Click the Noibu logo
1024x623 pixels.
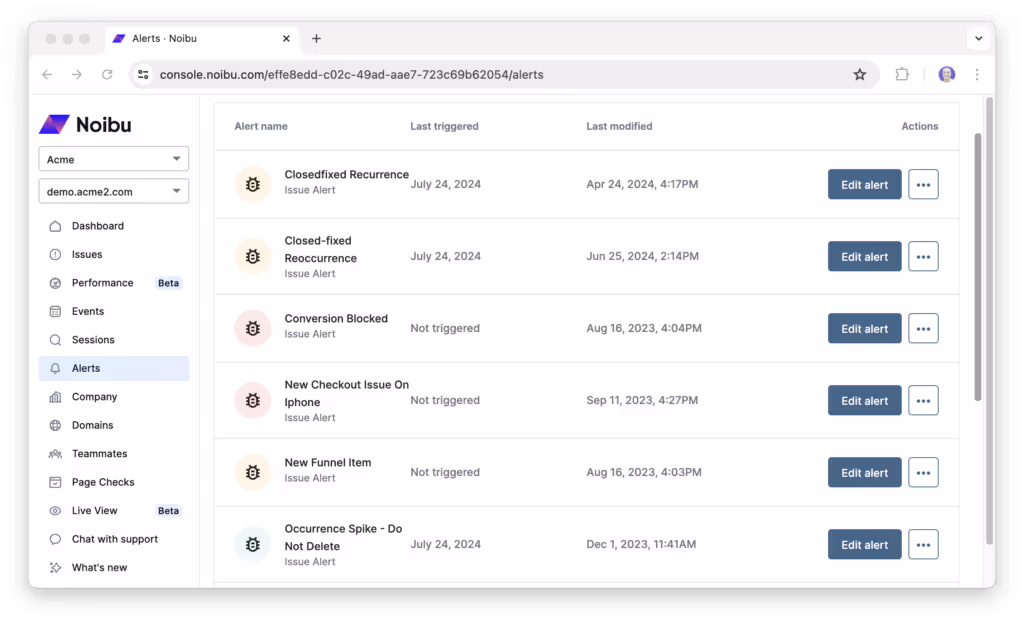[x=85, y=124]
